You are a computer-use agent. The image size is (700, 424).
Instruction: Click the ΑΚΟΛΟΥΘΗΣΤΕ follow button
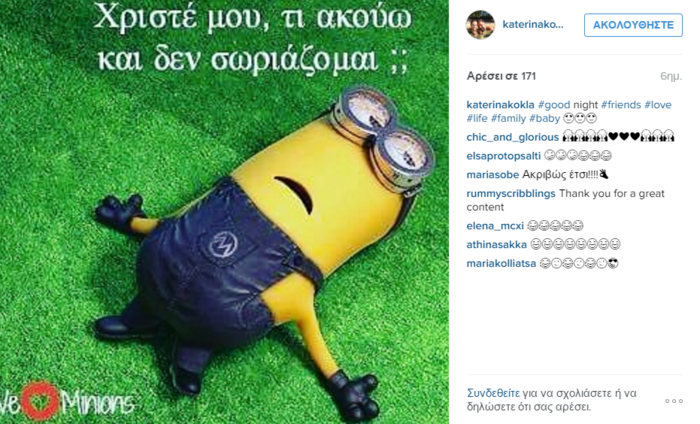click(x=633, y=25)
